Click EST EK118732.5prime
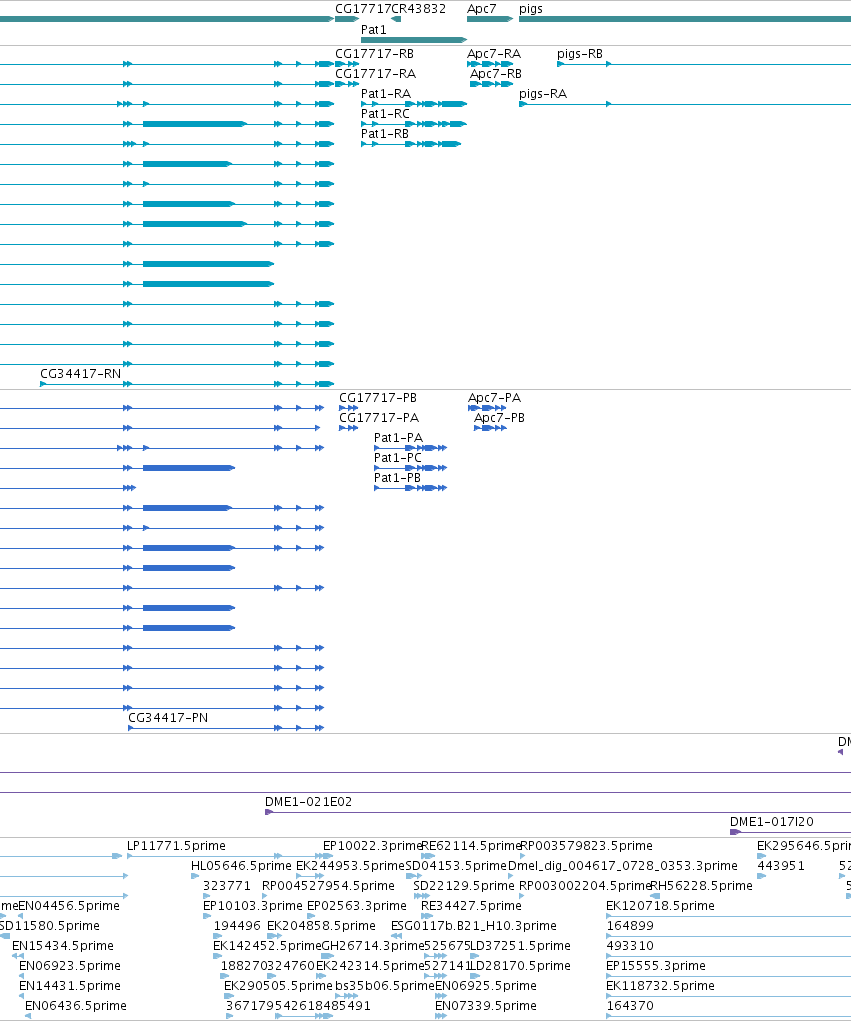The image size is (851, 1021). (x=660, y=986)
